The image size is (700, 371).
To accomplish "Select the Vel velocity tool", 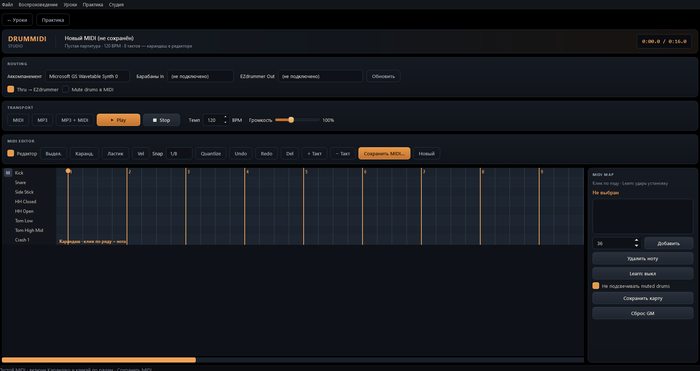I will [141, 154].
